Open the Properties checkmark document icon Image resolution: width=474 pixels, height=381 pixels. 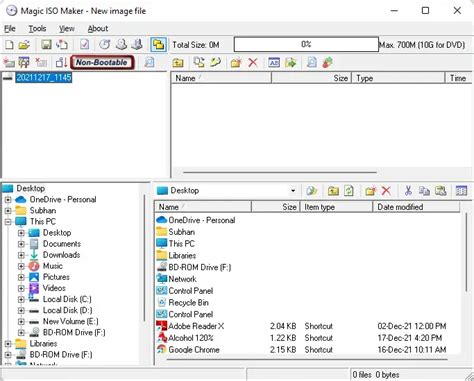point(85,45)
